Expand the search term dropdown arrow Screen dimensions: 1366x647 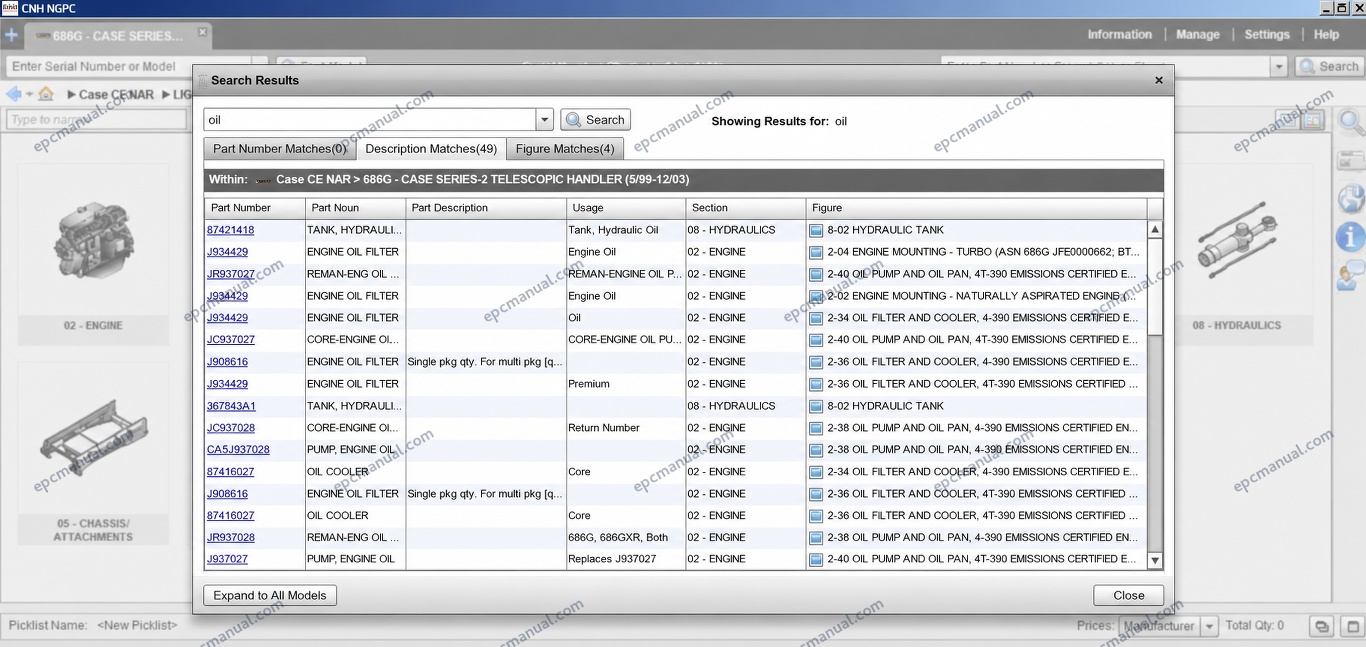[544, 120]
